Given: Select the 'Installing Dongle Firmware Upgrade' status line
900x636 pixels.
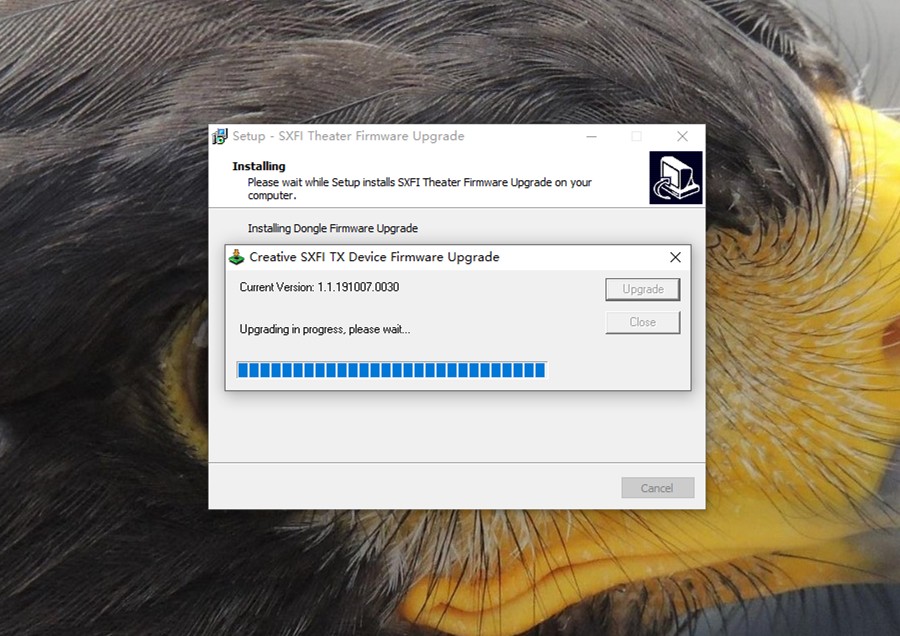Looking at the screenshot, I should (x=332, y=228).
